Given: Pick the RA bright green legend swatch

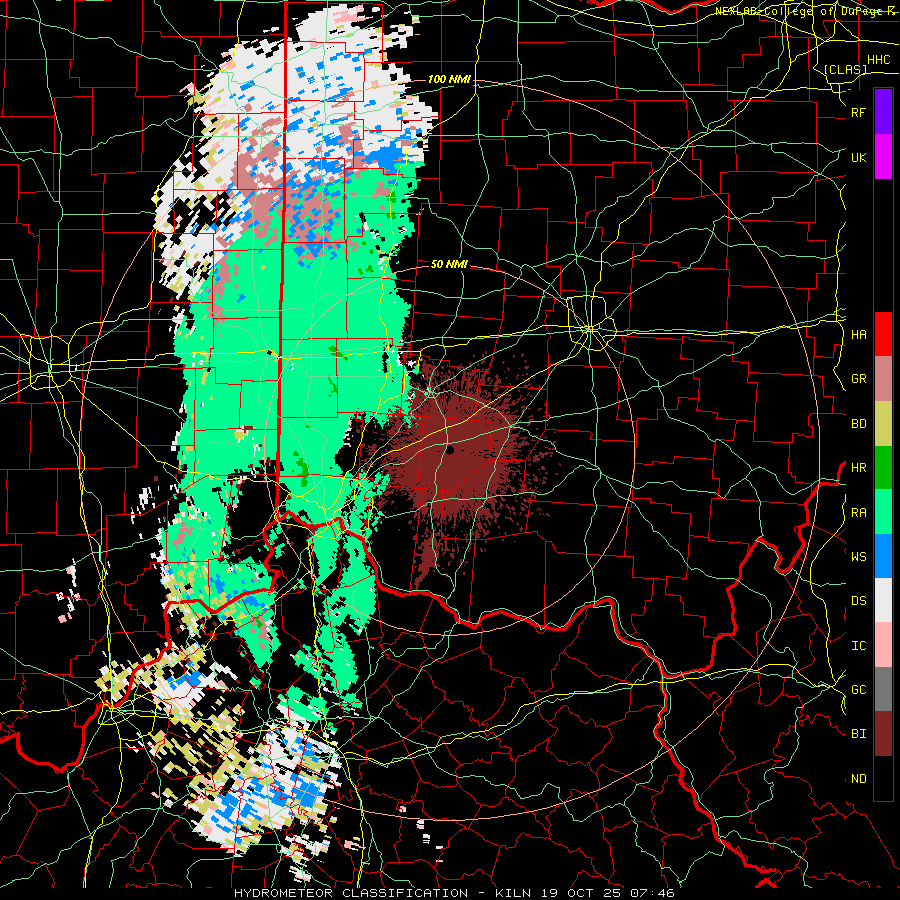Looking at the screenshot, I should (x=883, y=512).
